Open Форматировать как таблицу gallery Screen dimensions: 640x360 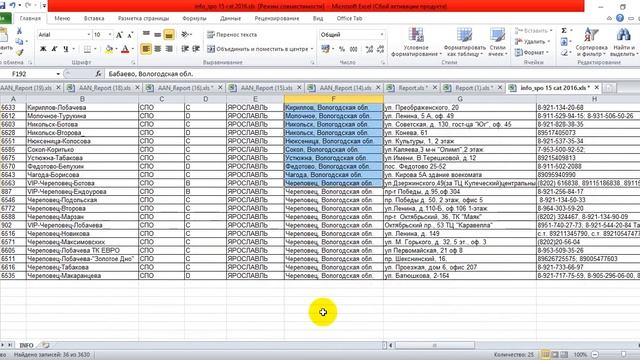[x=464, y=42]
